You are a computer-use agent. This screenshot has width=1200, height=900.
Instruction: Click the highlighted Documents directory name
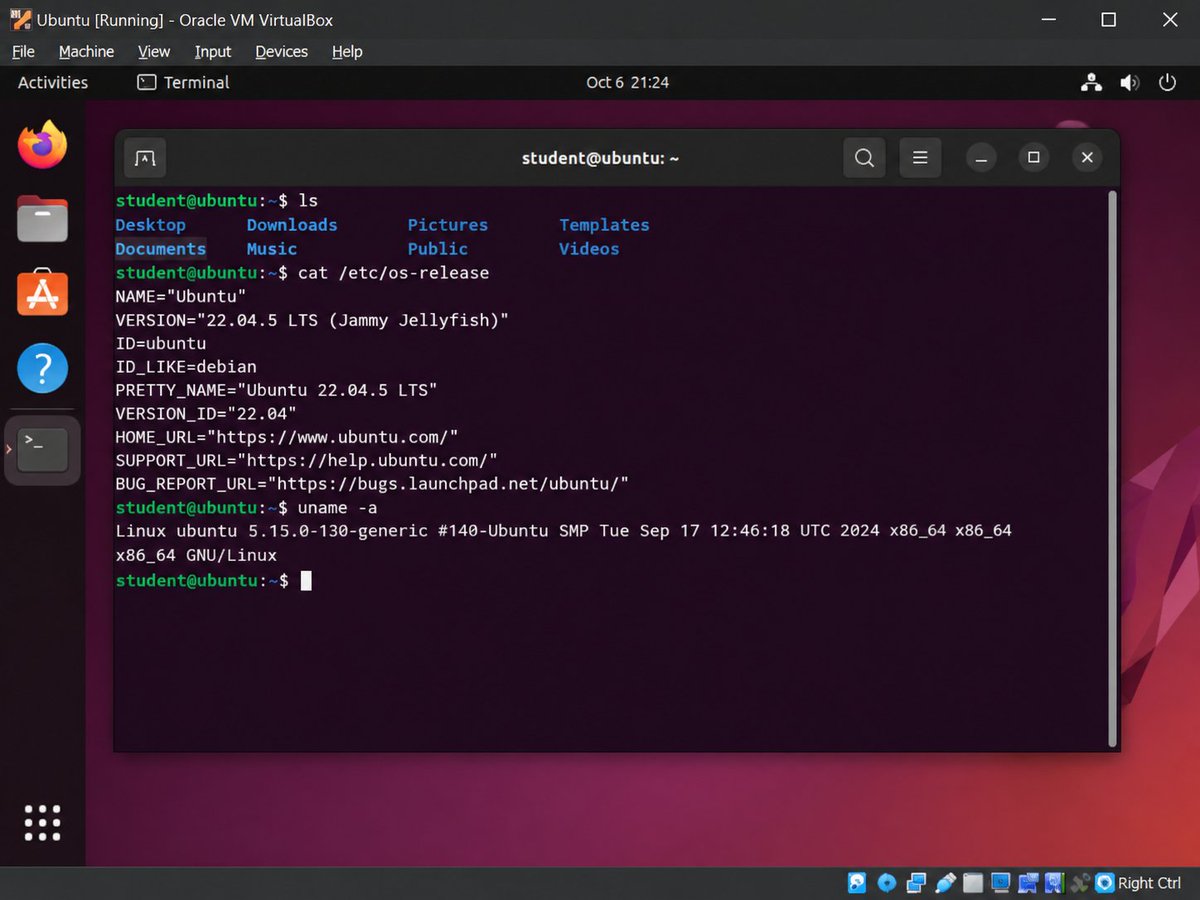160,249
